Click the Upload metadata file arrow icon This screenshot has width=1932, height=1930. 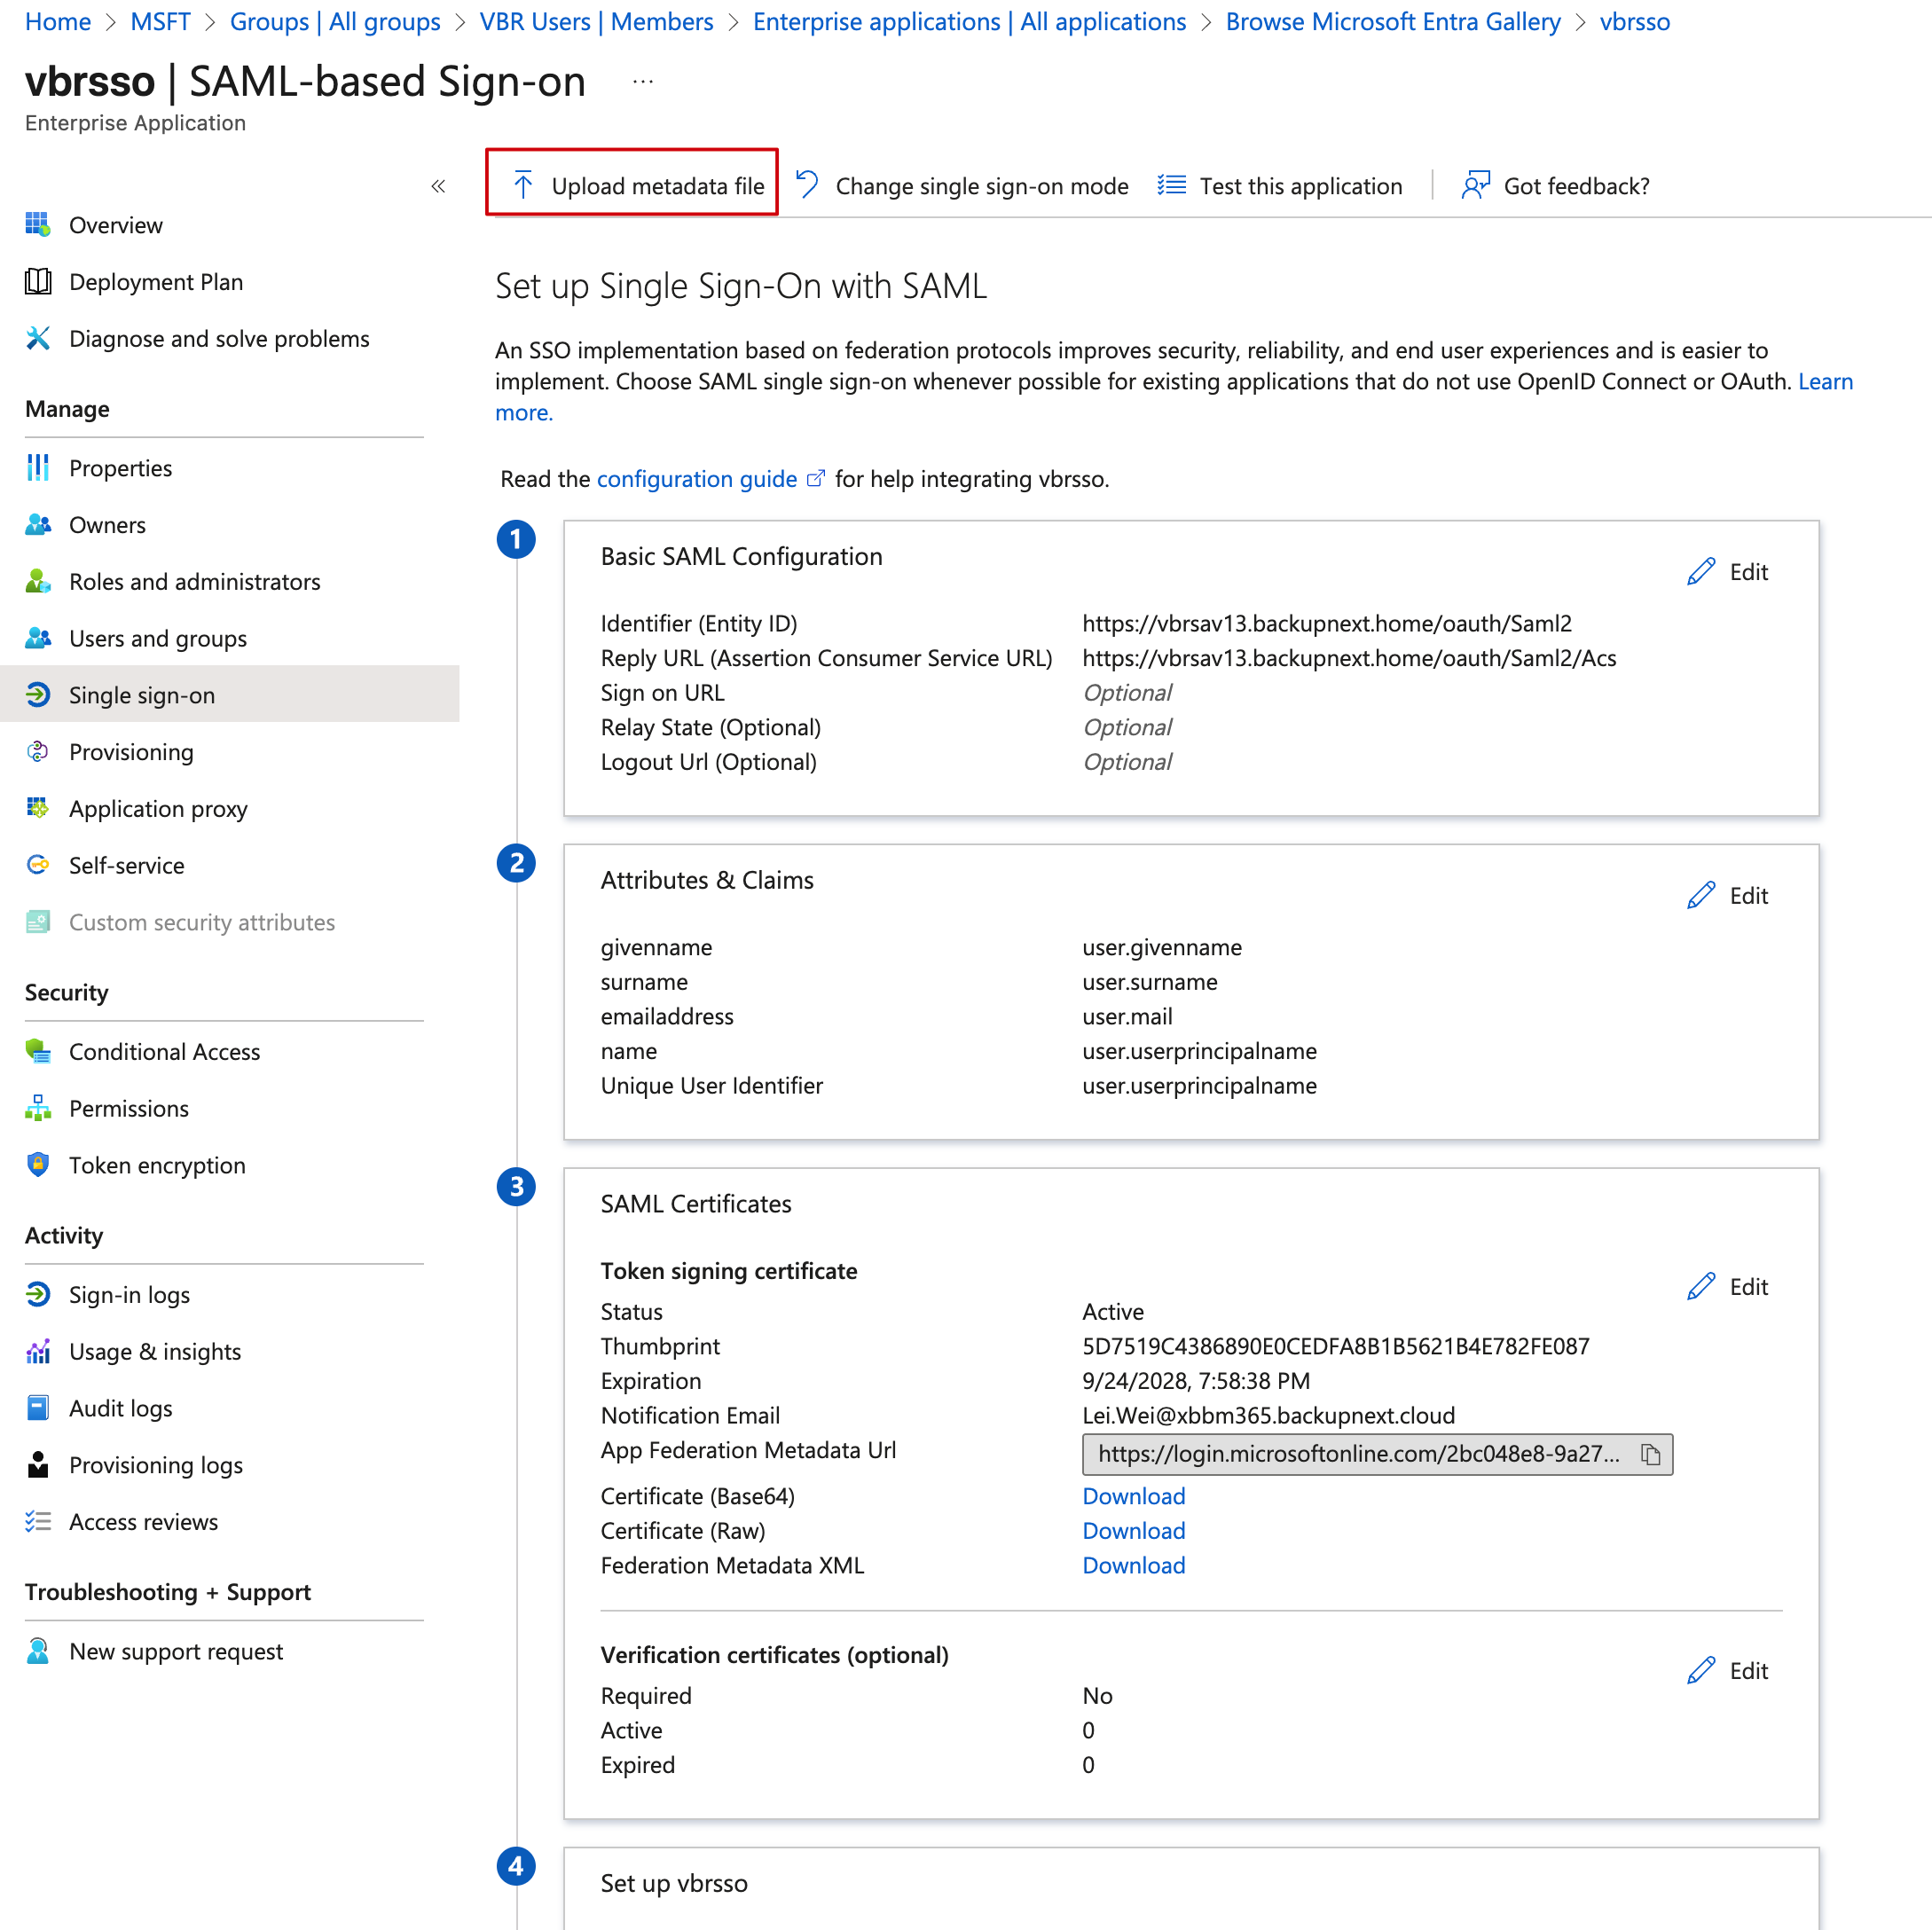pos(523,185)
